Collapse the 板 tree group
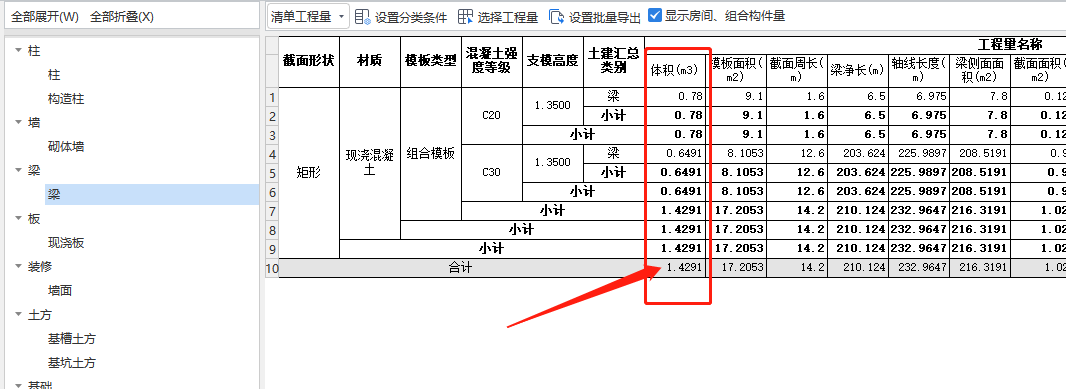This screenshot has height=389, width=1066. (18, 219)
